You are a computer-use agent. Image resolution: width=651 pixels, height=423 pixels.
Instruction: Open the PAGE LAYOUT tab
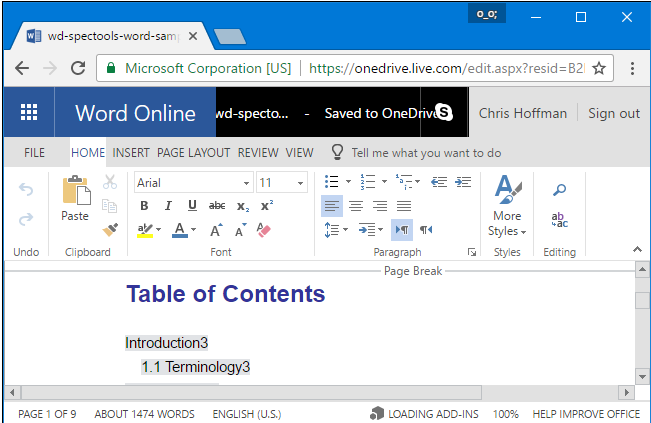(x=194, y=153)
